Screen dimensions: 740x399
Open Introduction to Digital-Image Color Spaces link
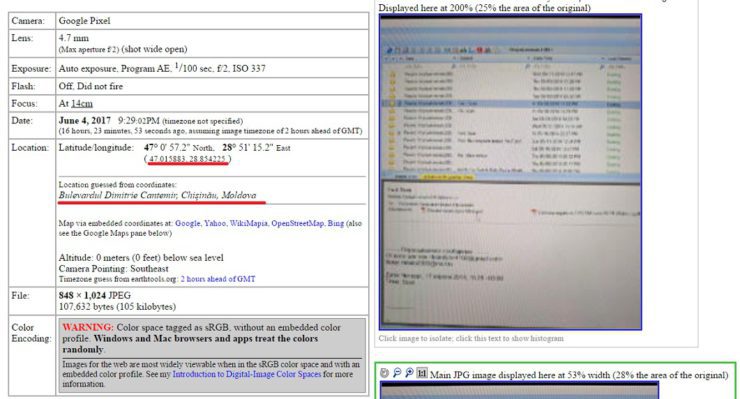tap(246, 374)
